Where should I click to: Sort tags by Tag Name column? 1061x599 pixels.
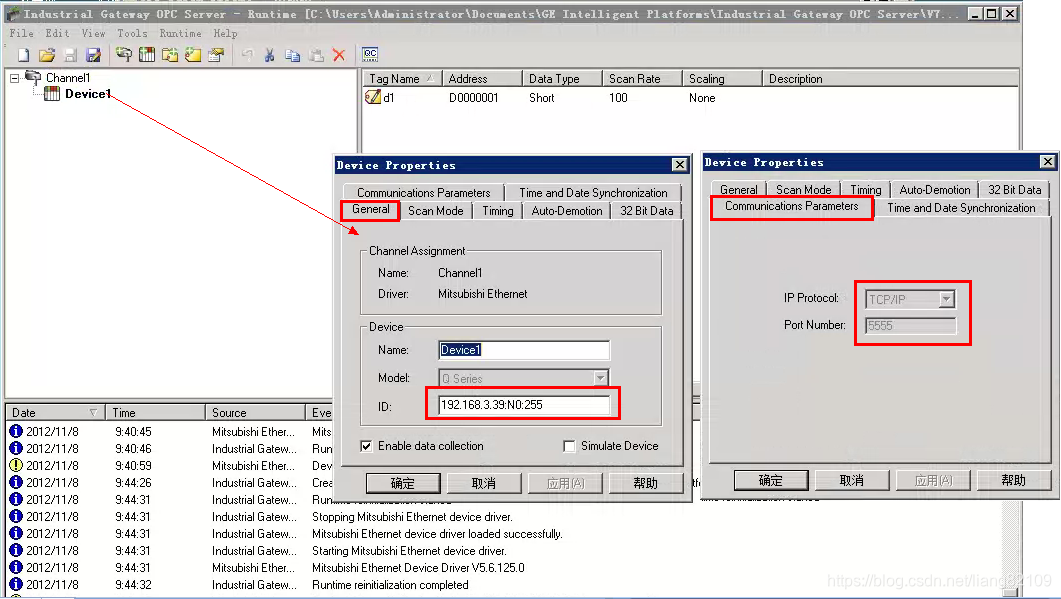click(402, 79)
